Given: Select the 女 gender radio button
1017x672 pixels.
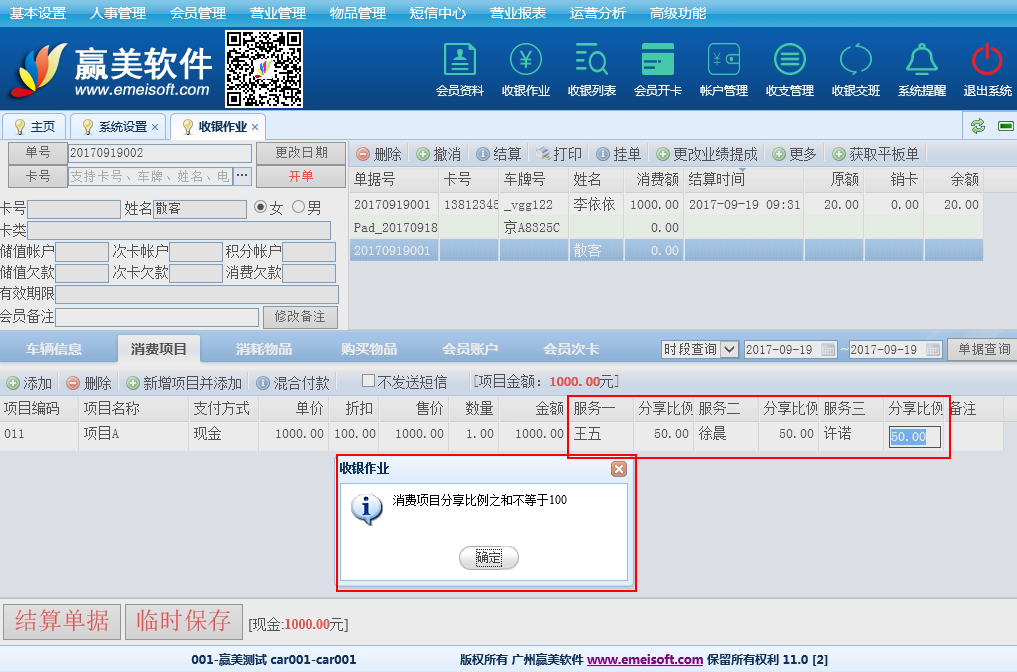Looking at the screenshot, I should tap(261, 208).
